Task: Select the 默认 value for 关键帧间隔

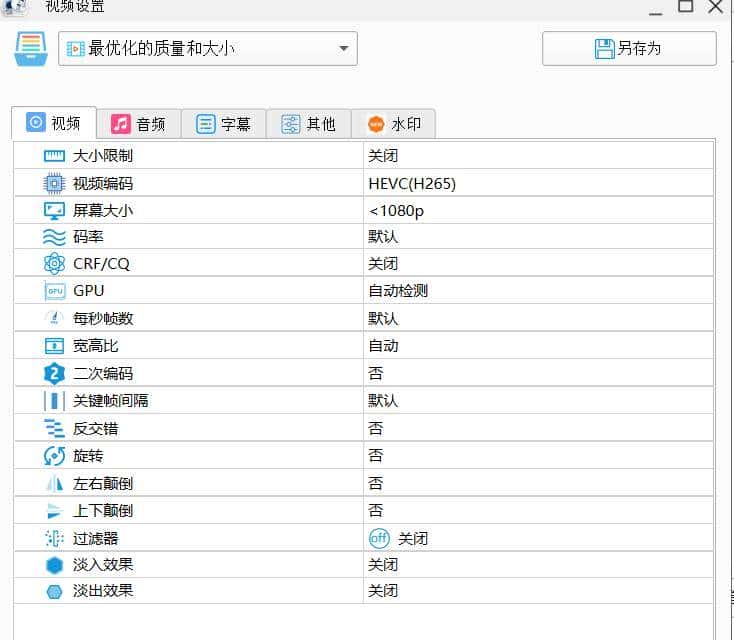Action: click(x=383, y=401)
